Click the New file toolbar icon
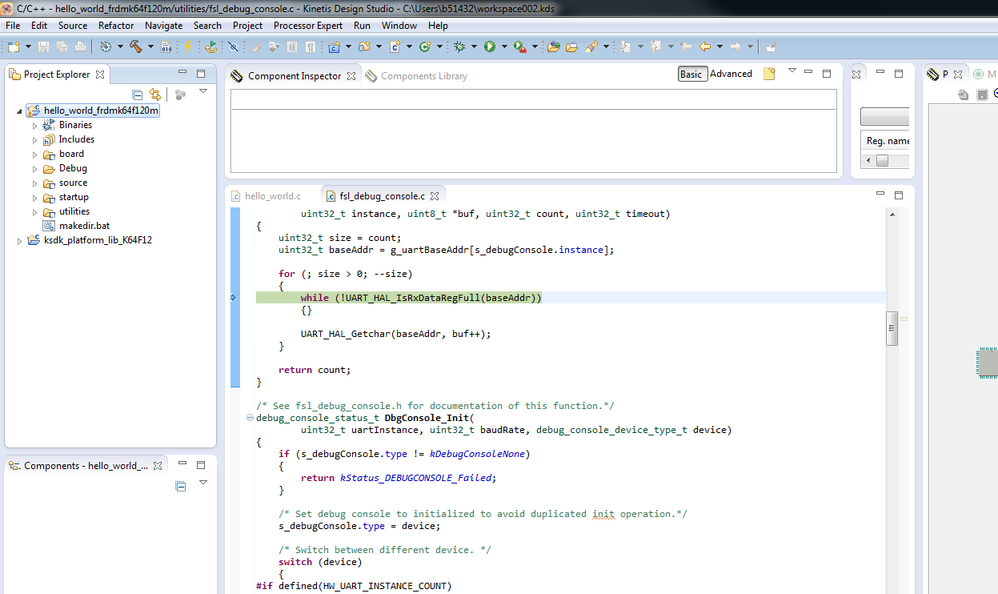Screen dimensions: 998x594 (x=13, y=46)
